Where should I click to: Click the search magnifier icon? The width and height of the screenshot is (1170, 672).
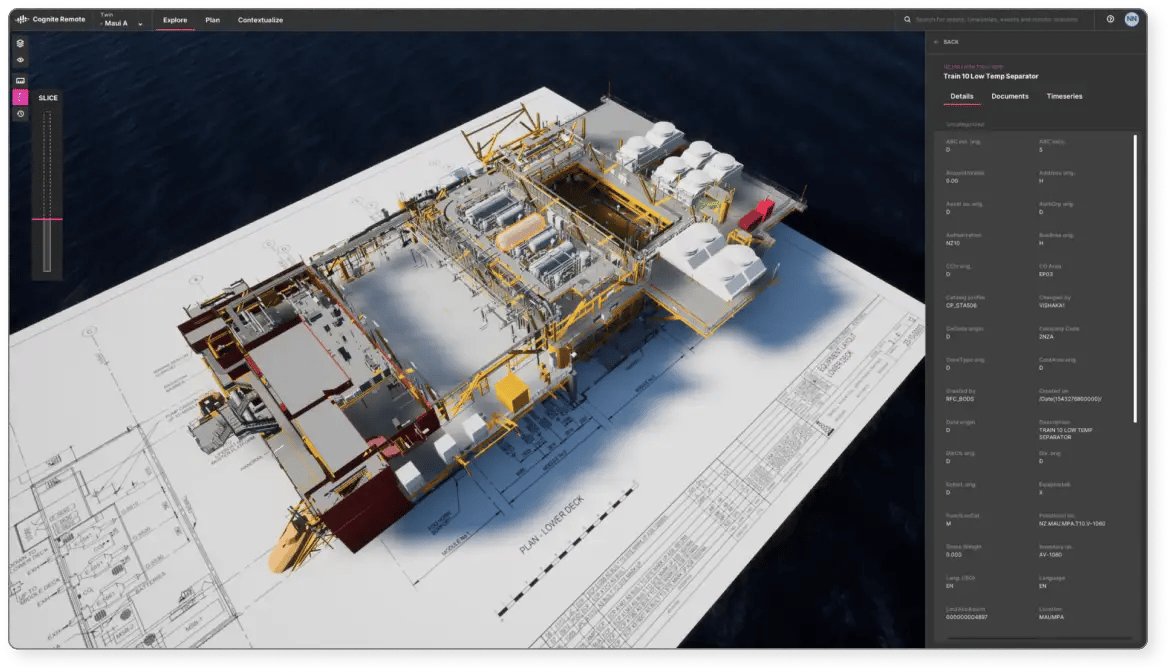click(906, 19)
